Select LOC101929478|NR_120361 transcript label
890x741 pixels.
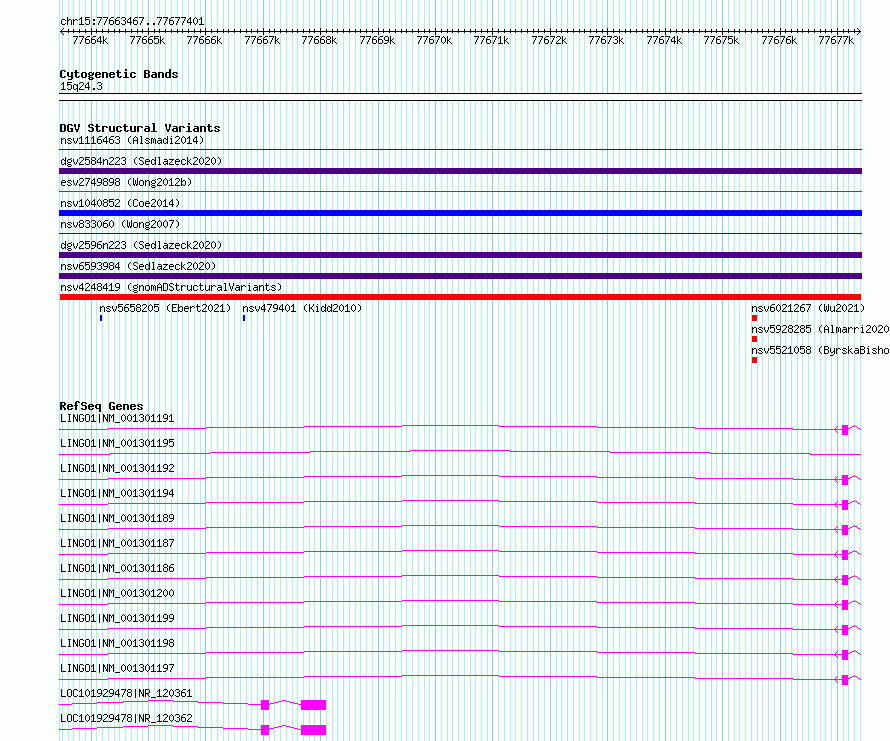126,693
